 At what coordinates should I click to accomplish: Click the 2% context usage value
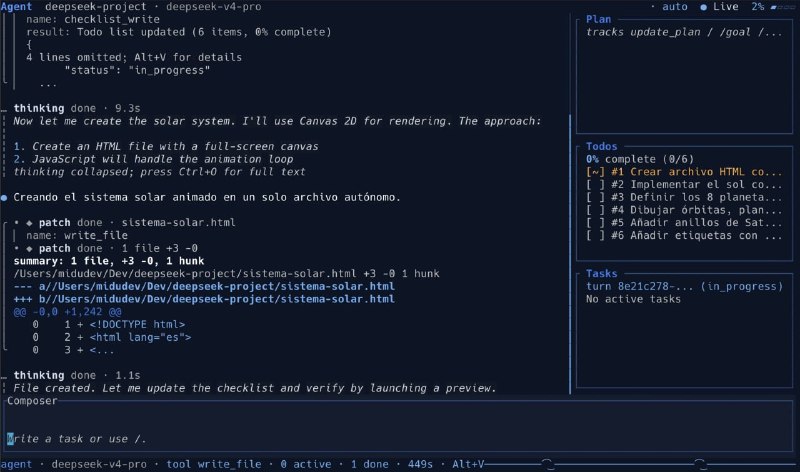757,7
